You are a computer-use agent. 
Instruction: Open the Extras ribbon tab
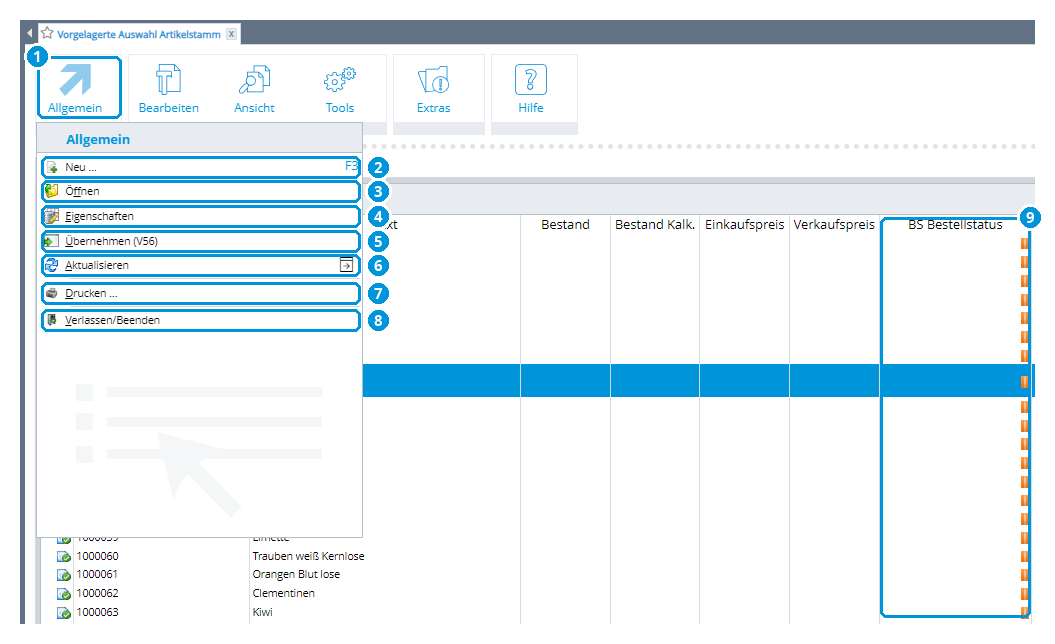click(434, 89)
